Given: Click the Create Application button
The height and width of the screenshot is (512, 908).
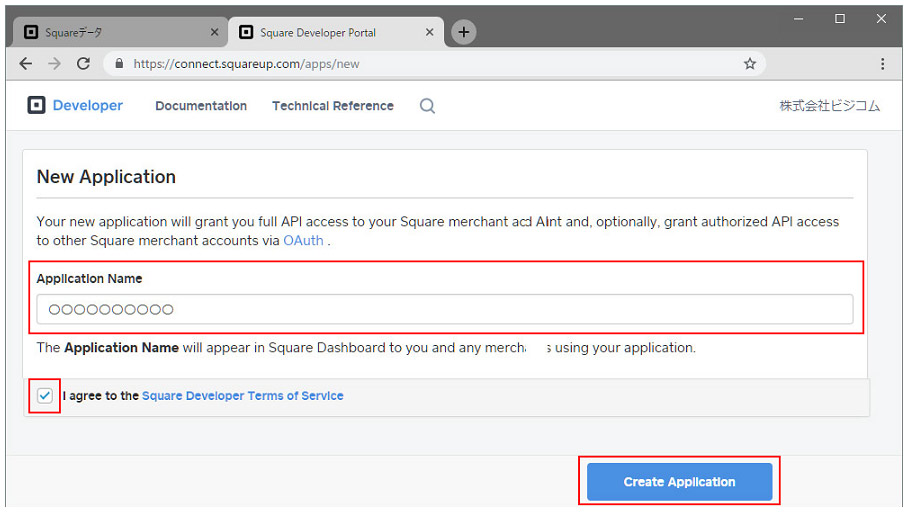Looking at the screenshot, I should [679, 481].
